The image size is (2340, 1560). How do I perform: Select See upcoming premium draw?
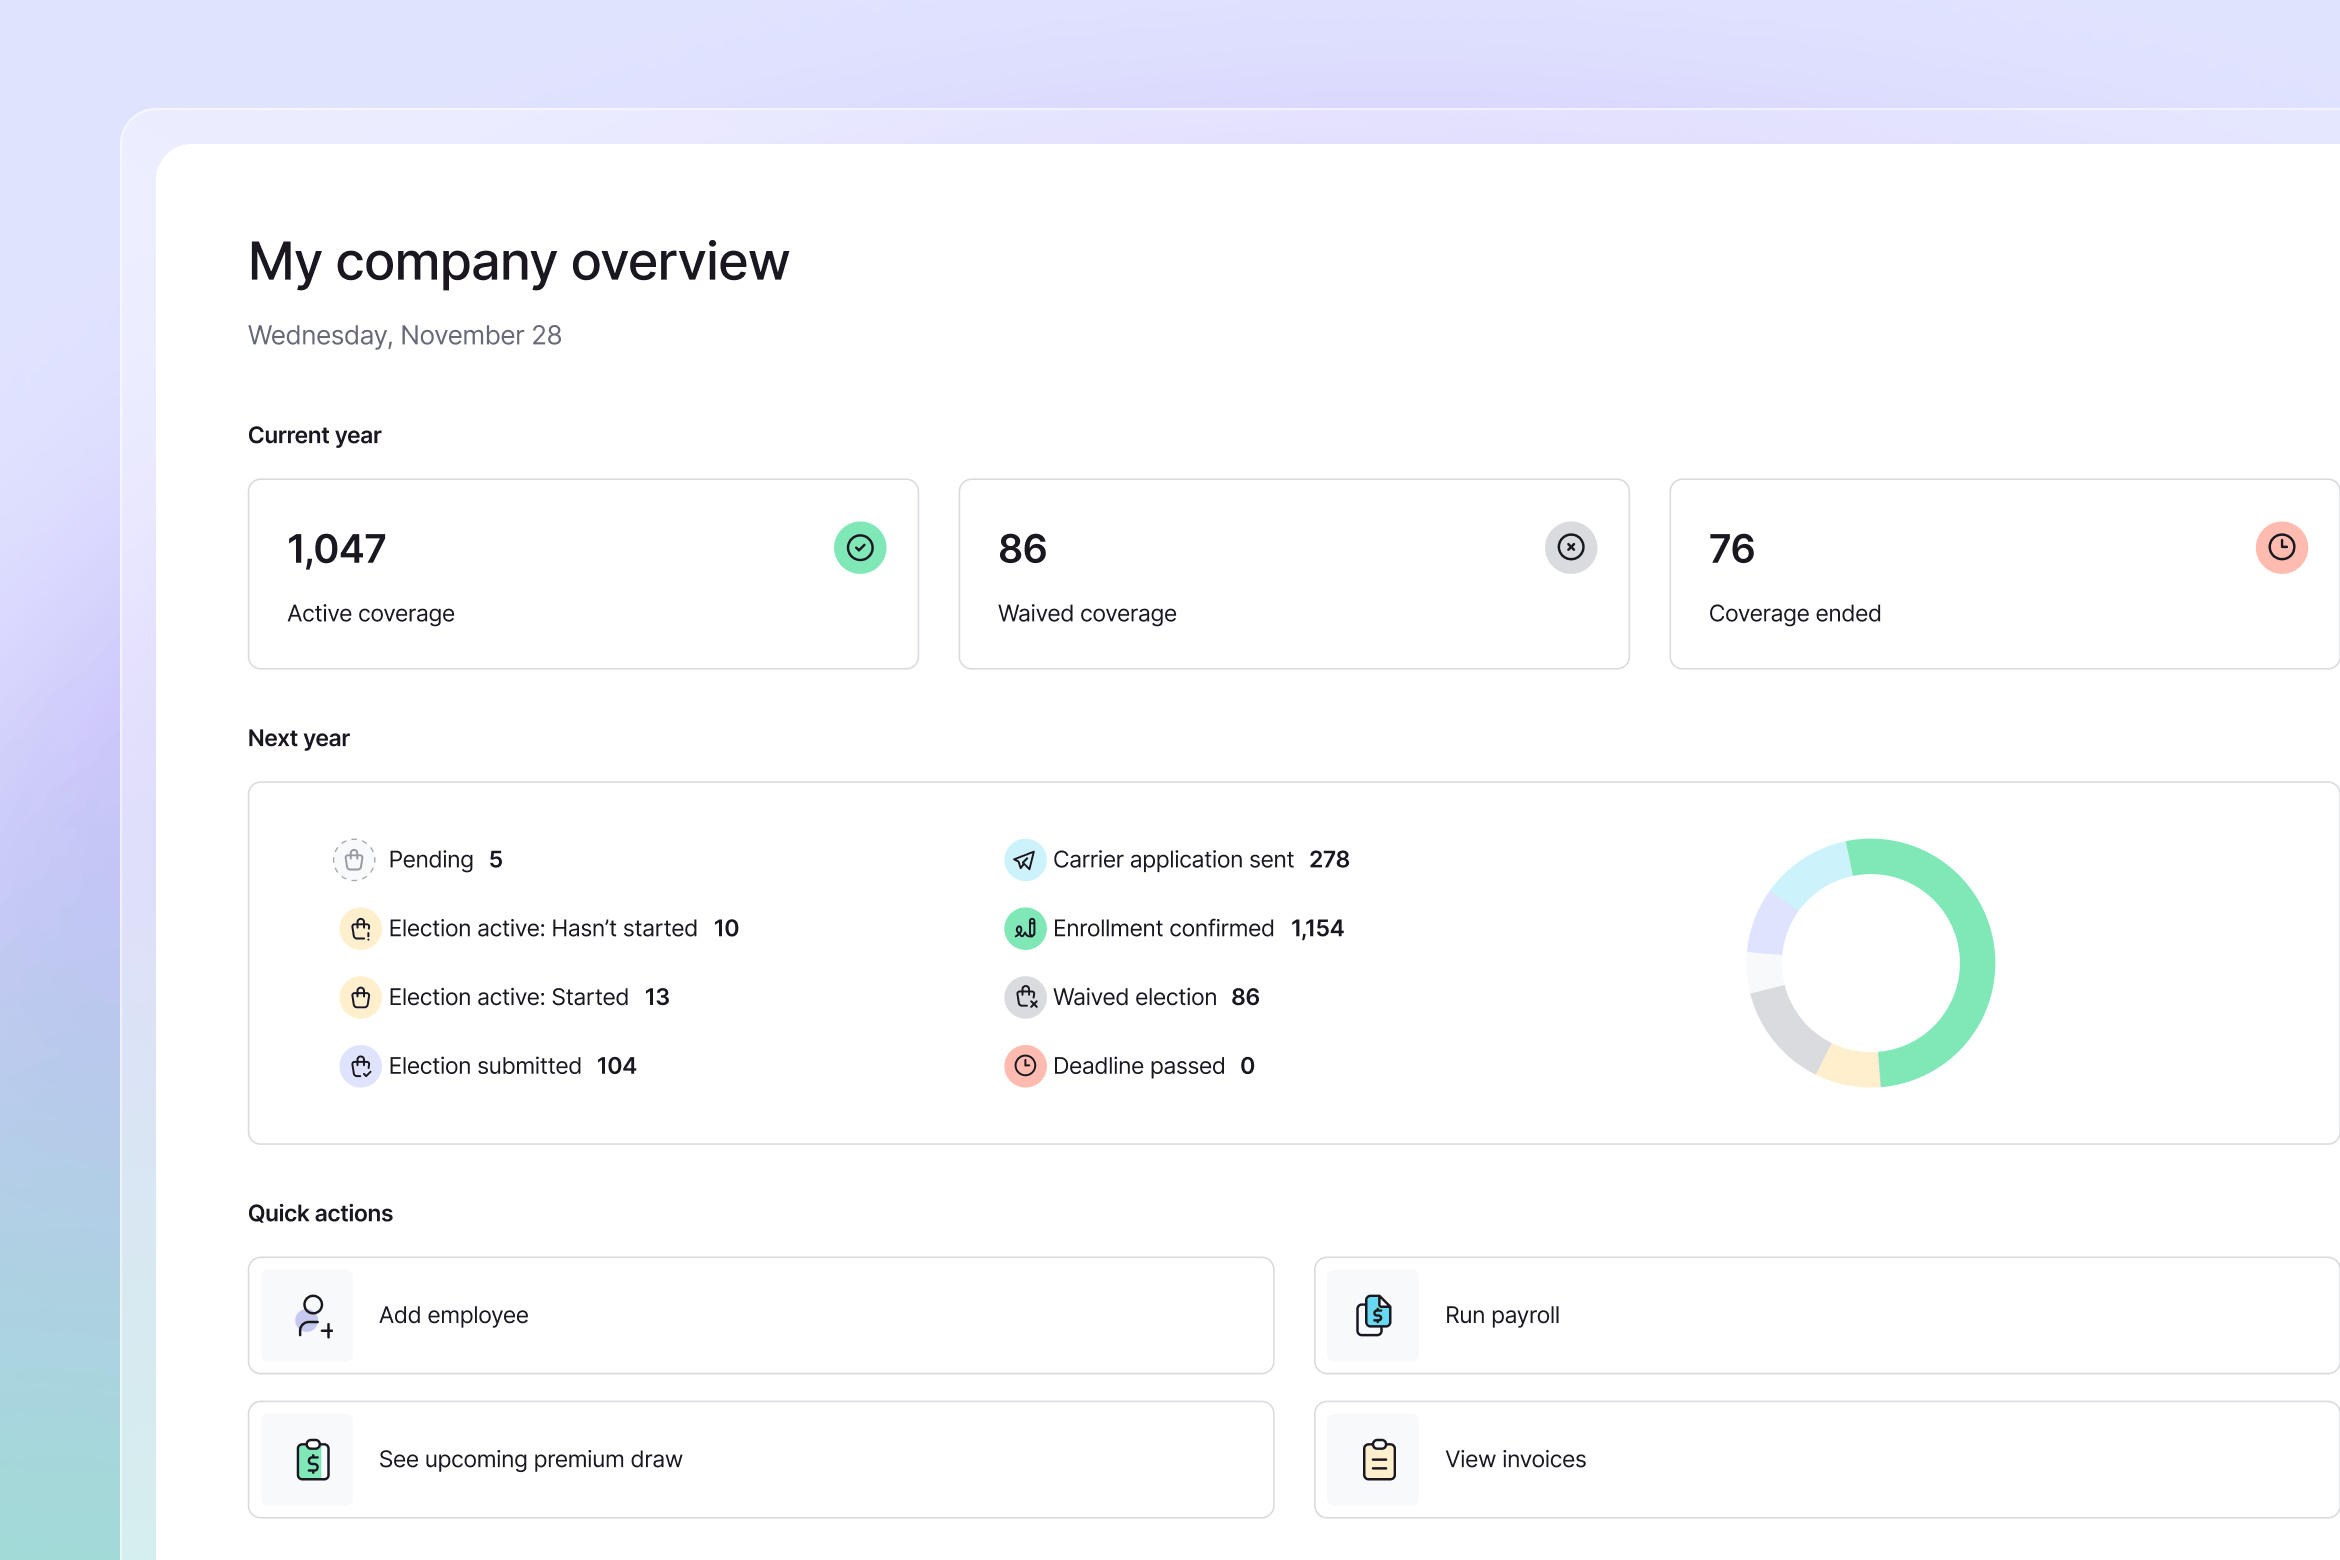(x=760, y=1459)
